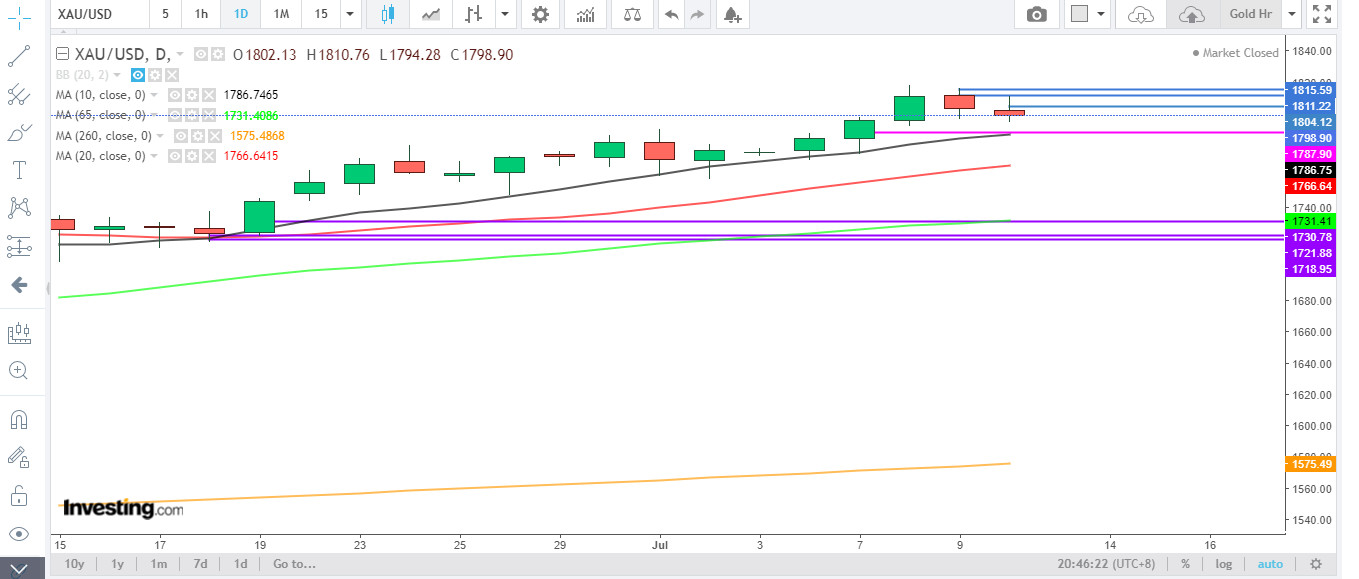
Task: Toggle hide all drawings eye icon
Action: click(18, 533)
